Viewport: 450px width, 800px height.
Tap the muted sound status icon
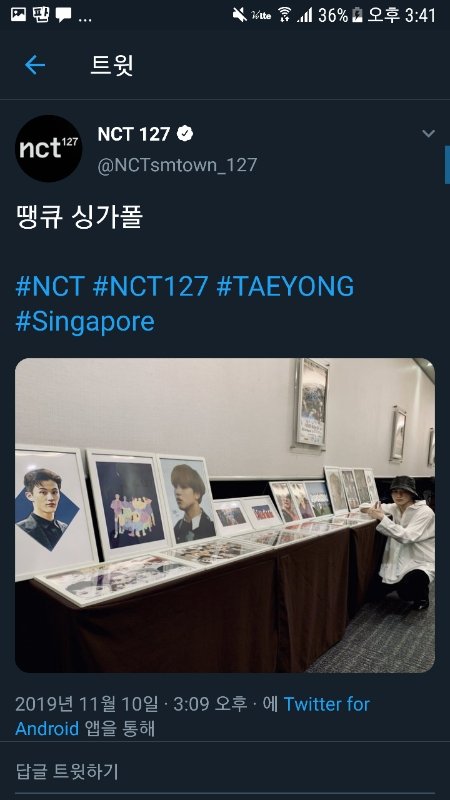[240, 15]
